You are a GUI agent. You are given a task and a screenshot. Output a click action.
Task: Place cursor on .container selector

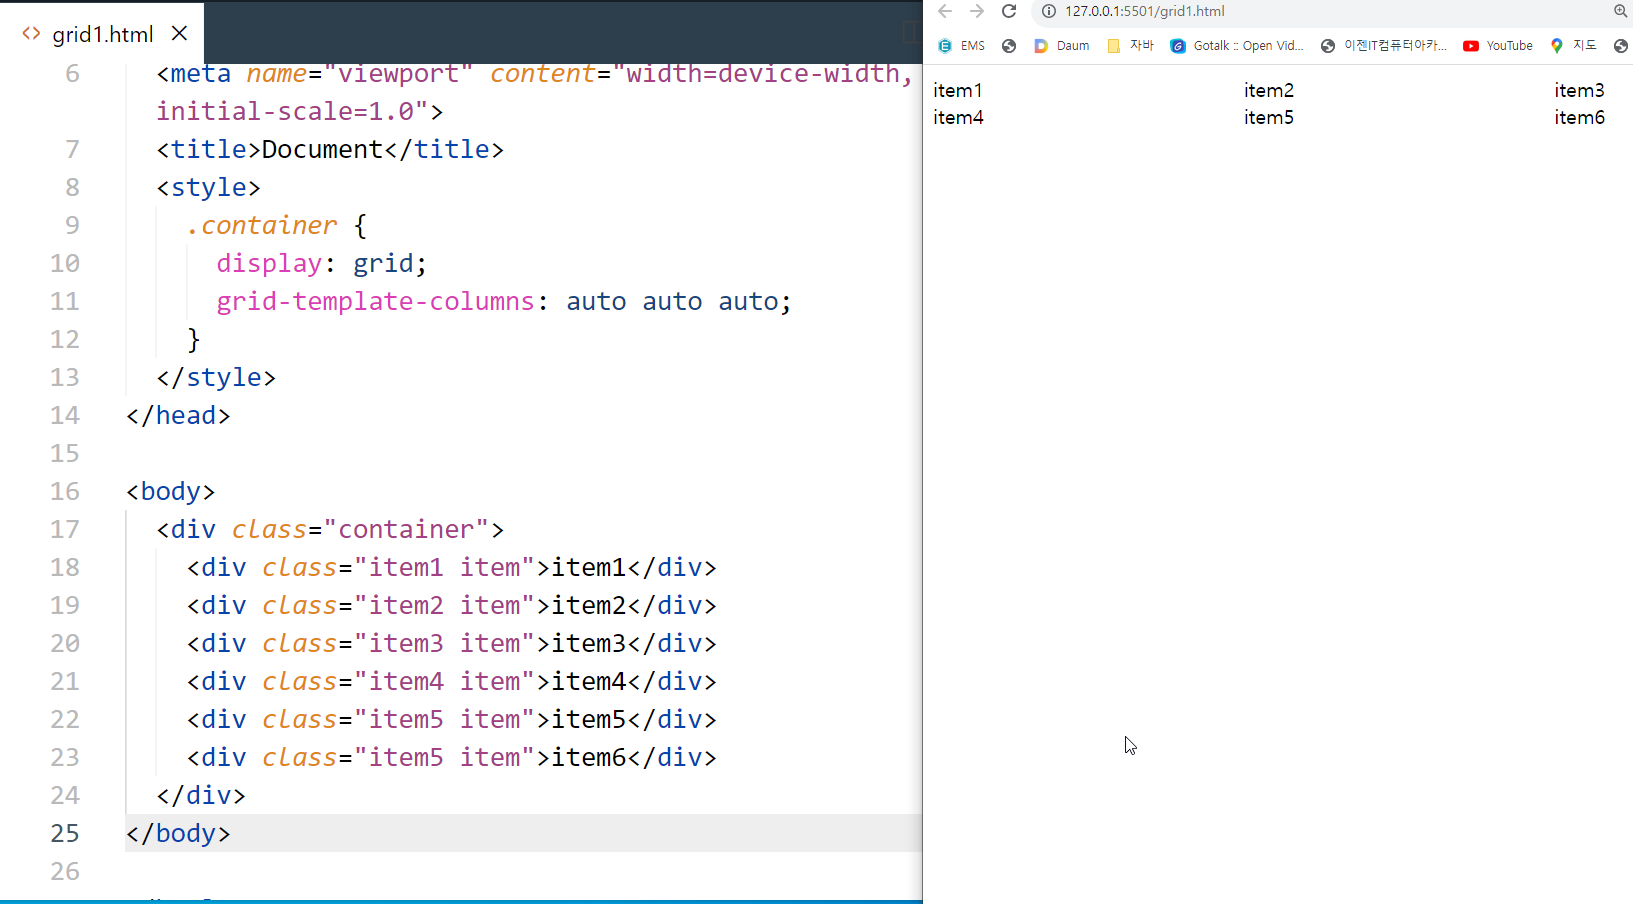[262, 225]
